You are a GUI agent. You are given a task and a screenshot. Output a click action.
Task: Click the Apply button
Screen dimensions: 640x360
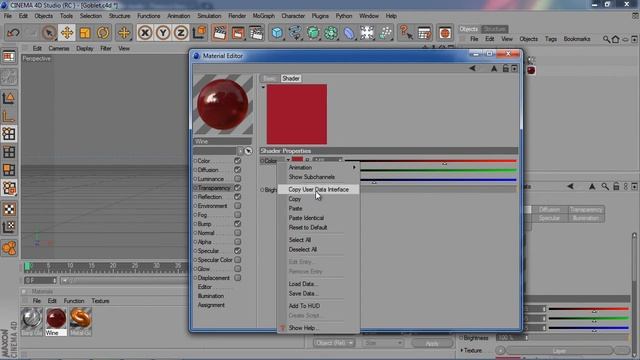[x=432, y=343]
